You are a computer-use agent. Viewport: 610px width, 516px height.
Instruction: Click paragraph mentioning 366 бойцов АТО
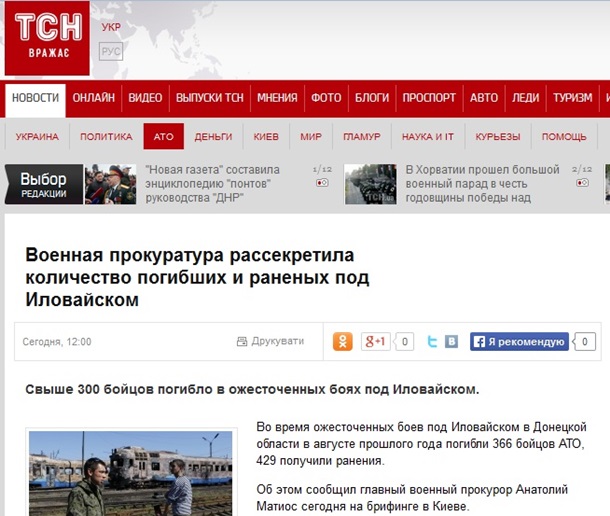click(421, 444)
